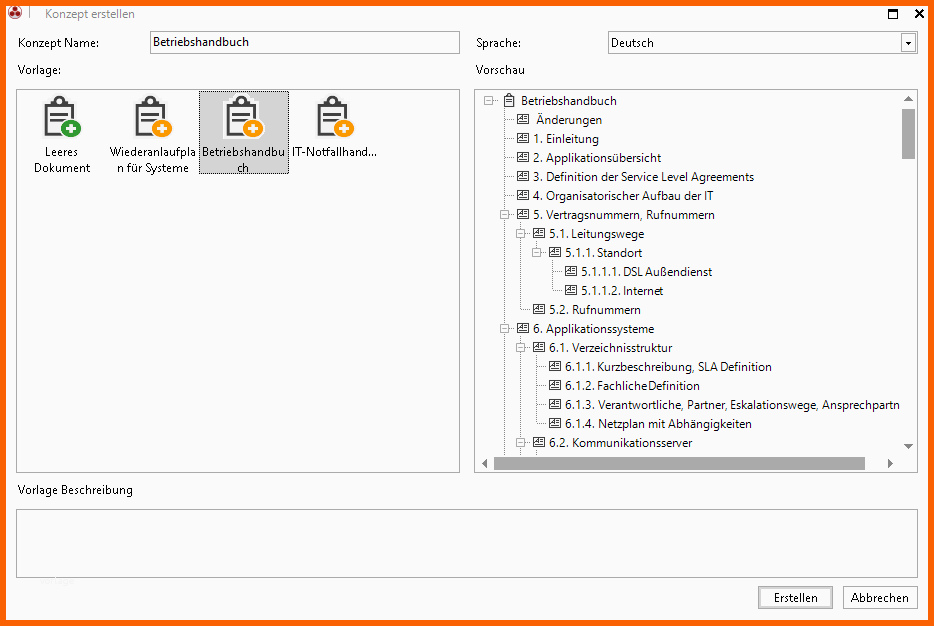The height and width of the screenshot is (626, 934).
Task: Click the page icon next to Änderungen
Action: pos(523,120)
